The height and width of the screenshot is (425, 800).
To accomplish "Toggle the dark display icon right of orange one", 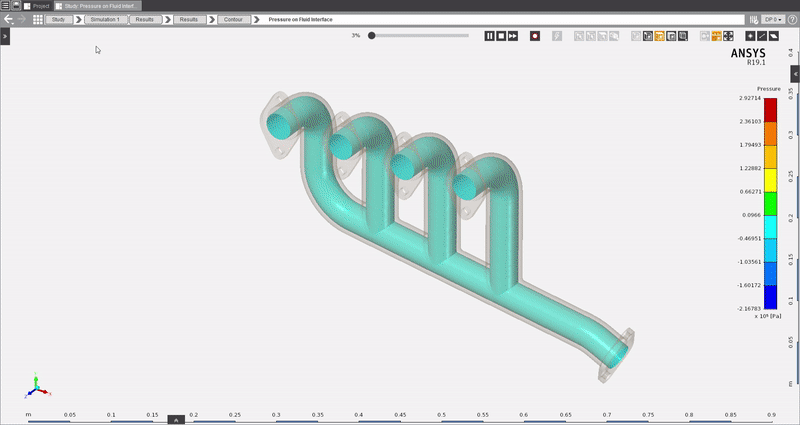I will coord(671,36).
